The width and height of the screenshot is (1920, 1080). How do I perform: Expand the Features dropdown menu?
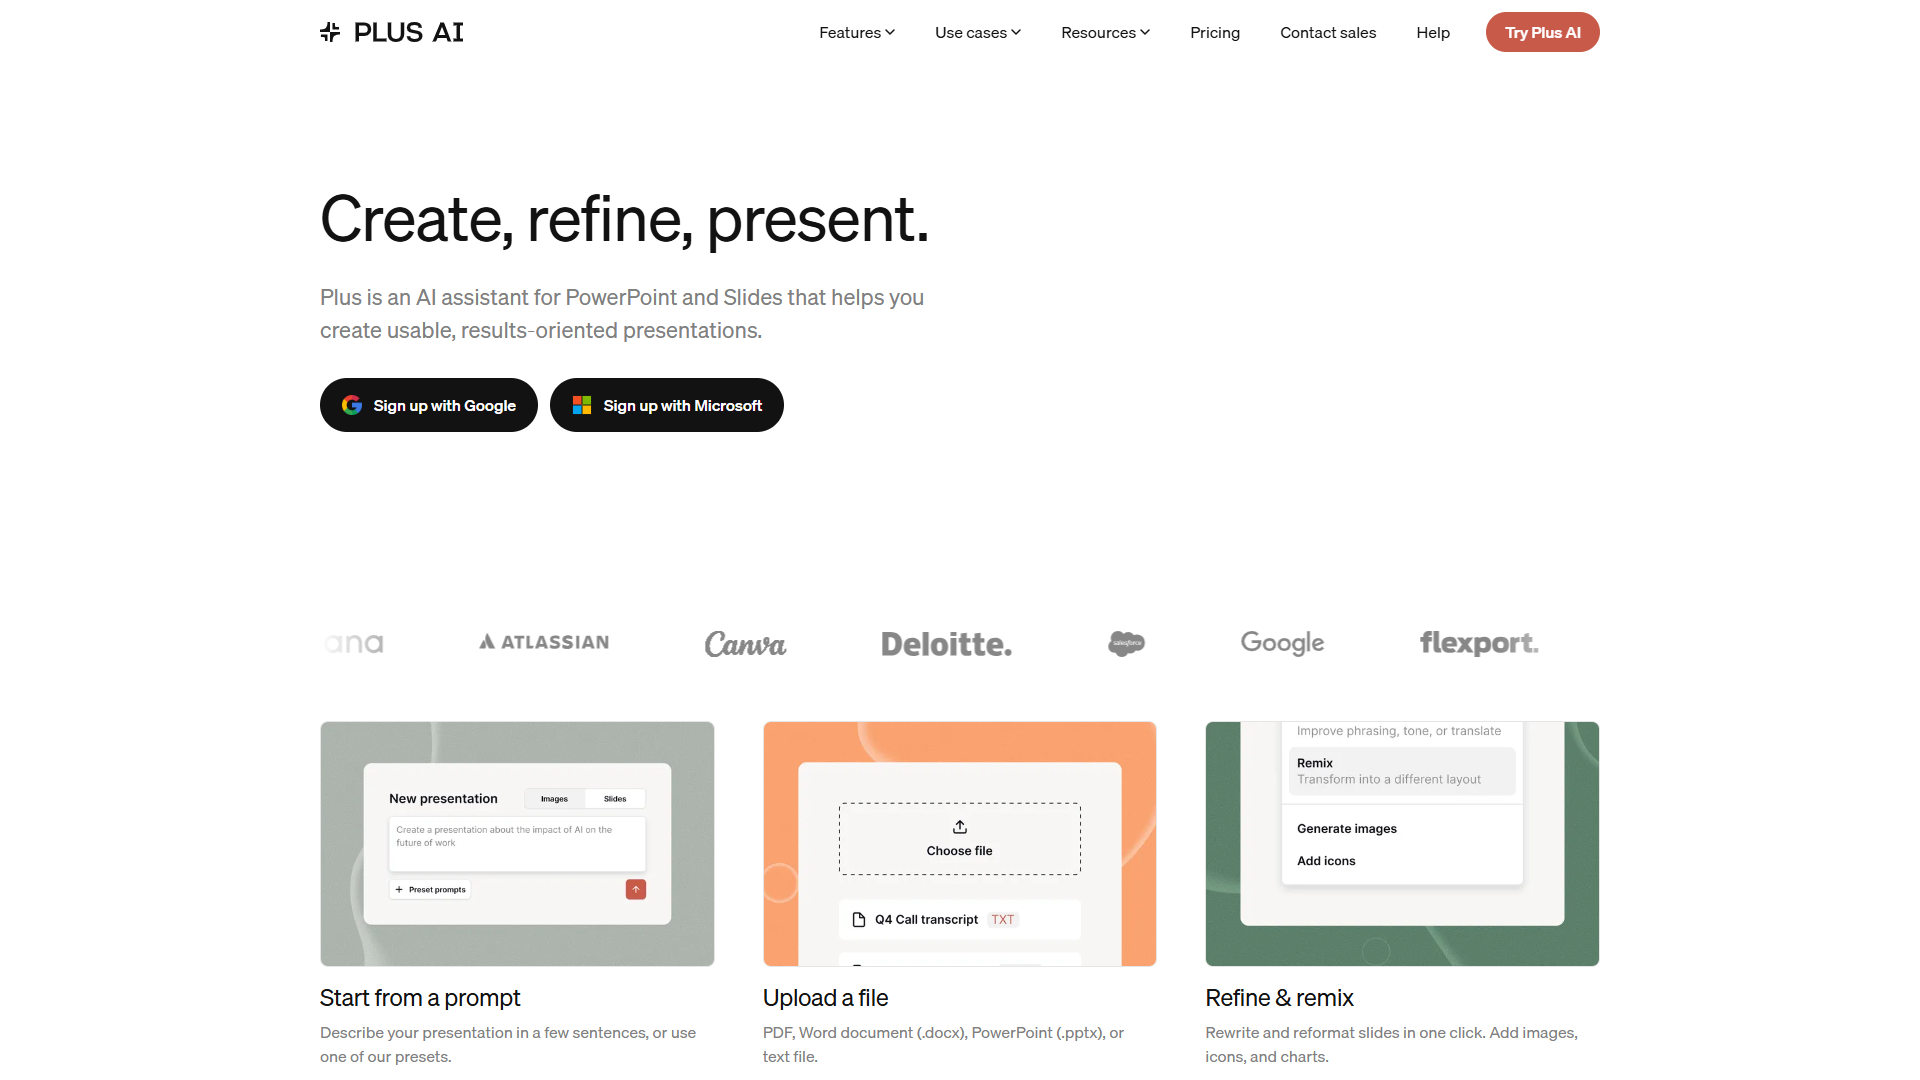tap(856, 32)
